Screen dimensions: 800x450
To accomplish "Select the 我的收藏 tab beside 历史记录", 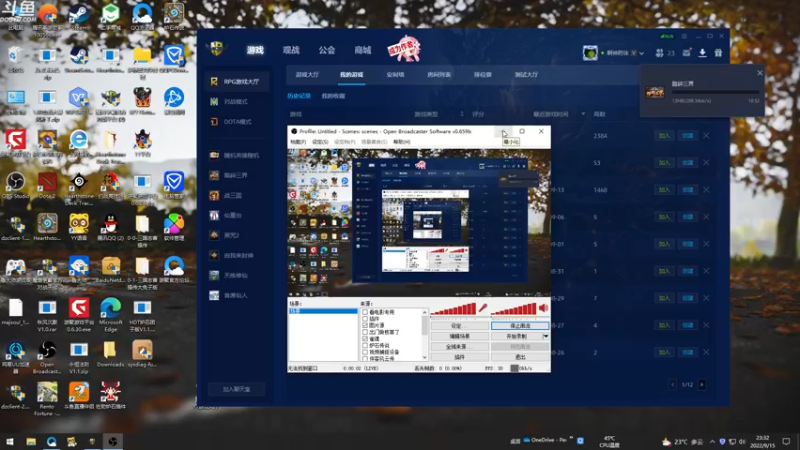I will (x=333, y=96).
